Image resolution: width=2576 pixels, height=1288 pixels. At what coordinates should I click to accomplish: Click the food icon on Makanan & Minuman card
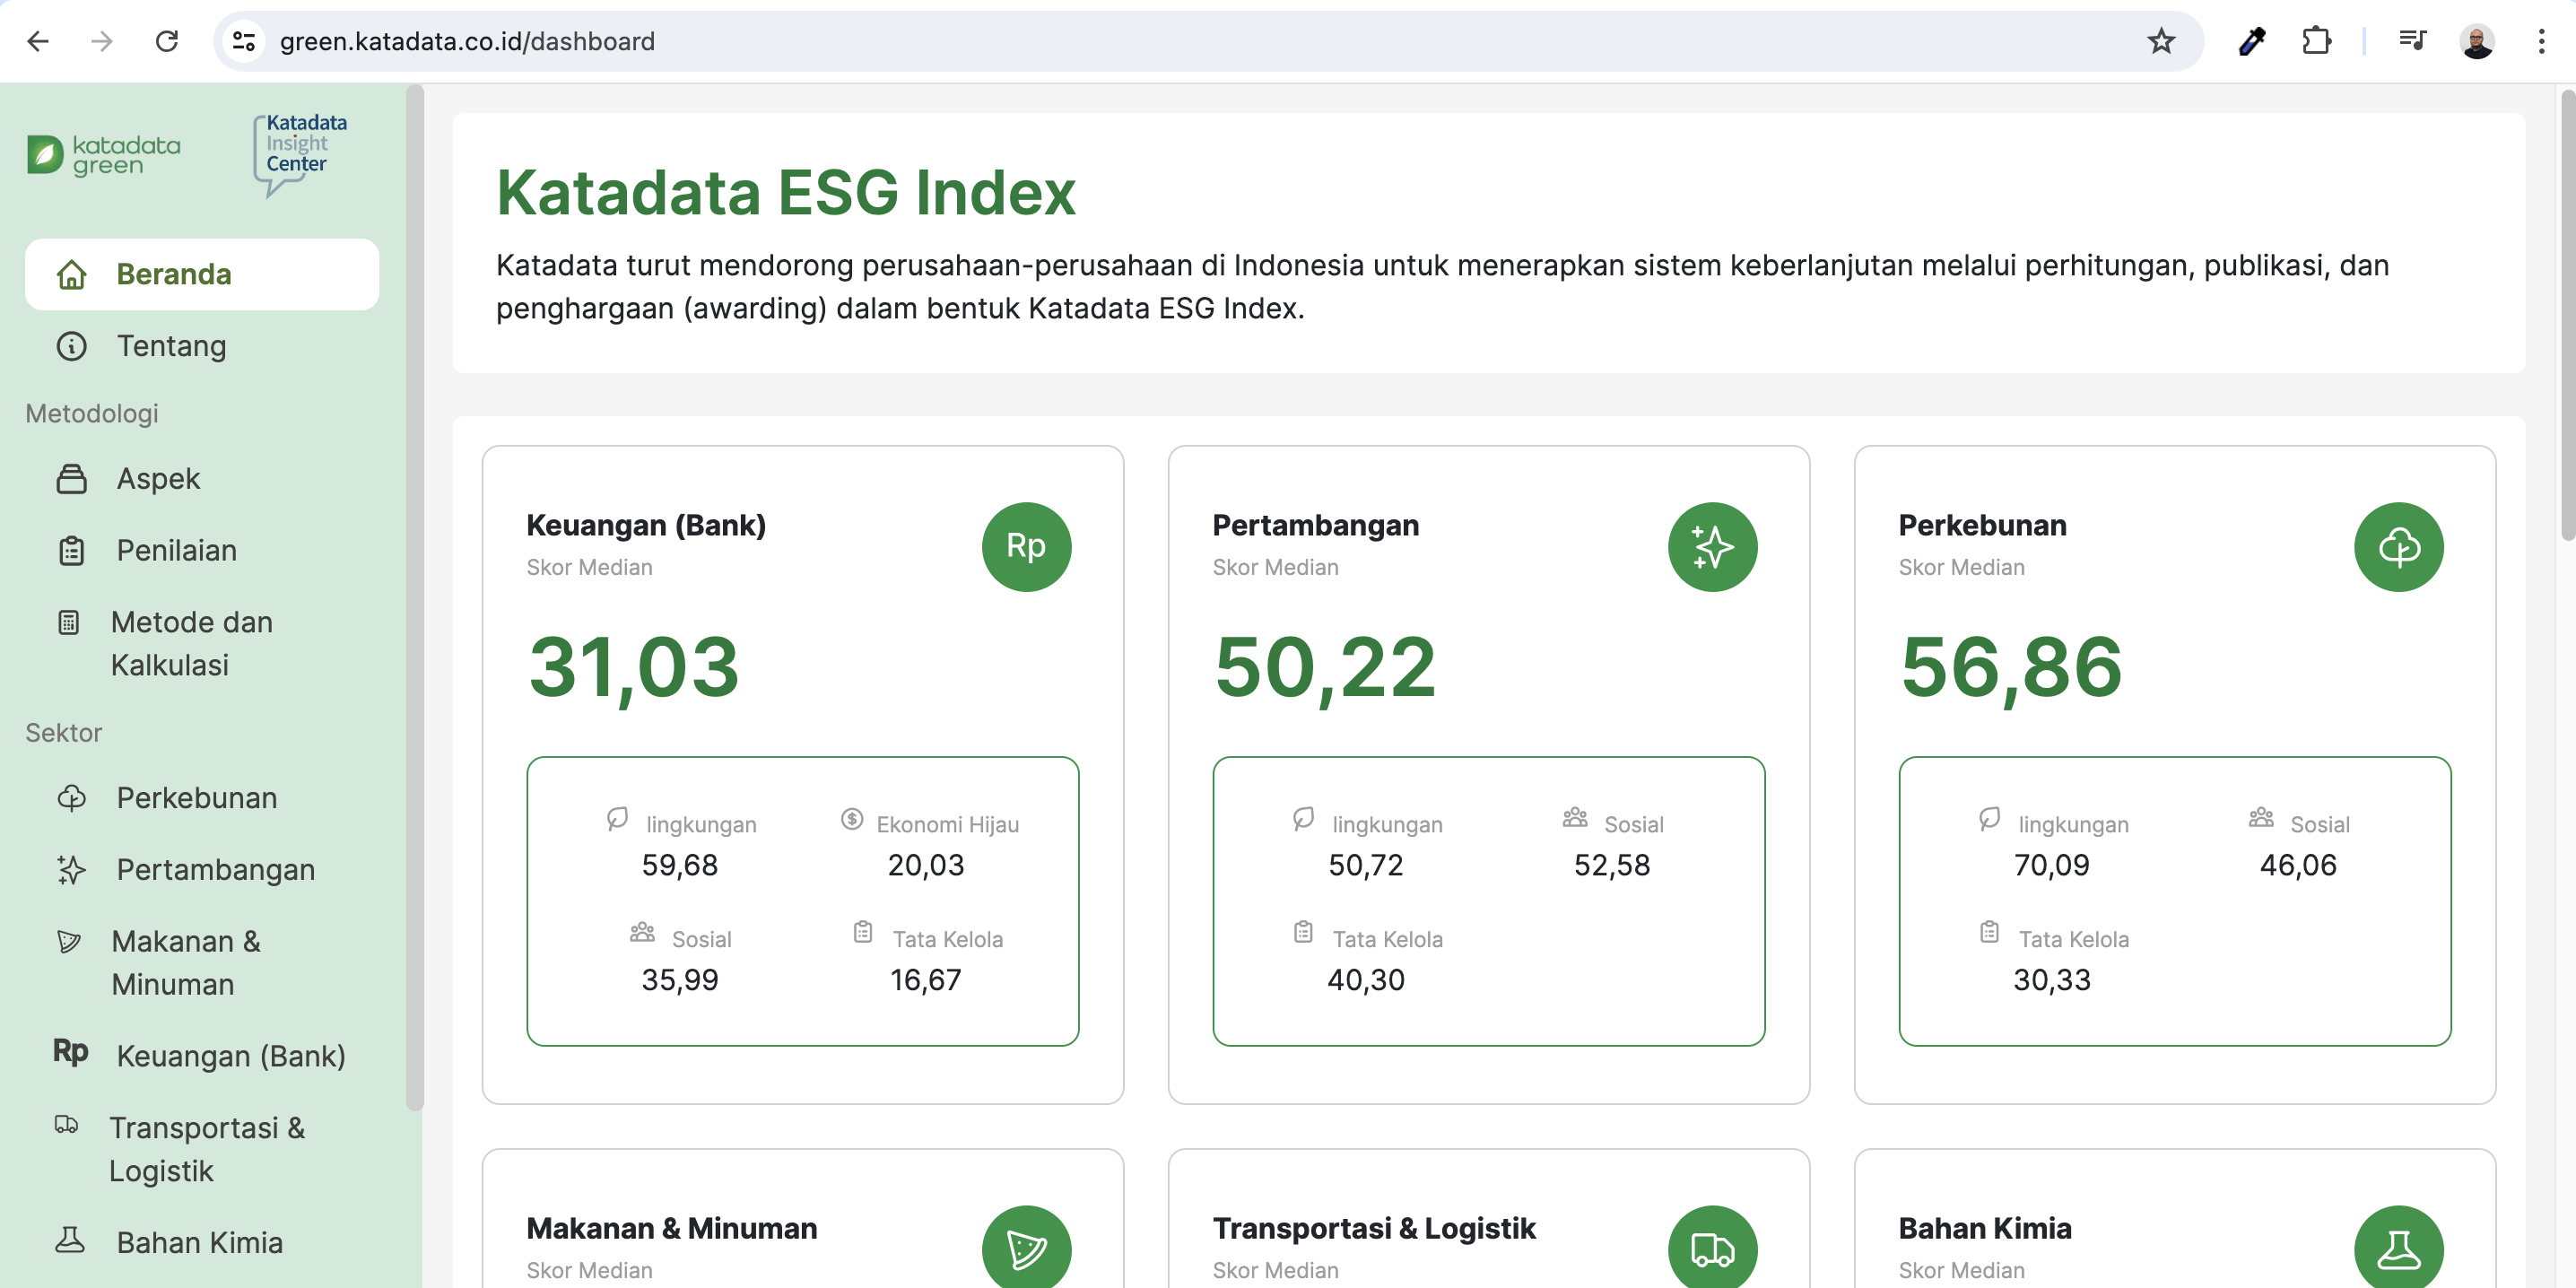[1026, 1248]
